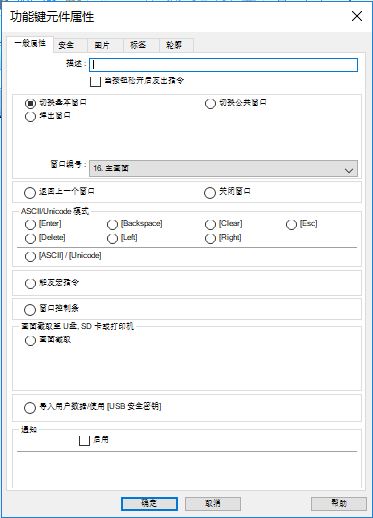
Task: Switch to the 标签 tab
Action: click(x=141, y=45)
